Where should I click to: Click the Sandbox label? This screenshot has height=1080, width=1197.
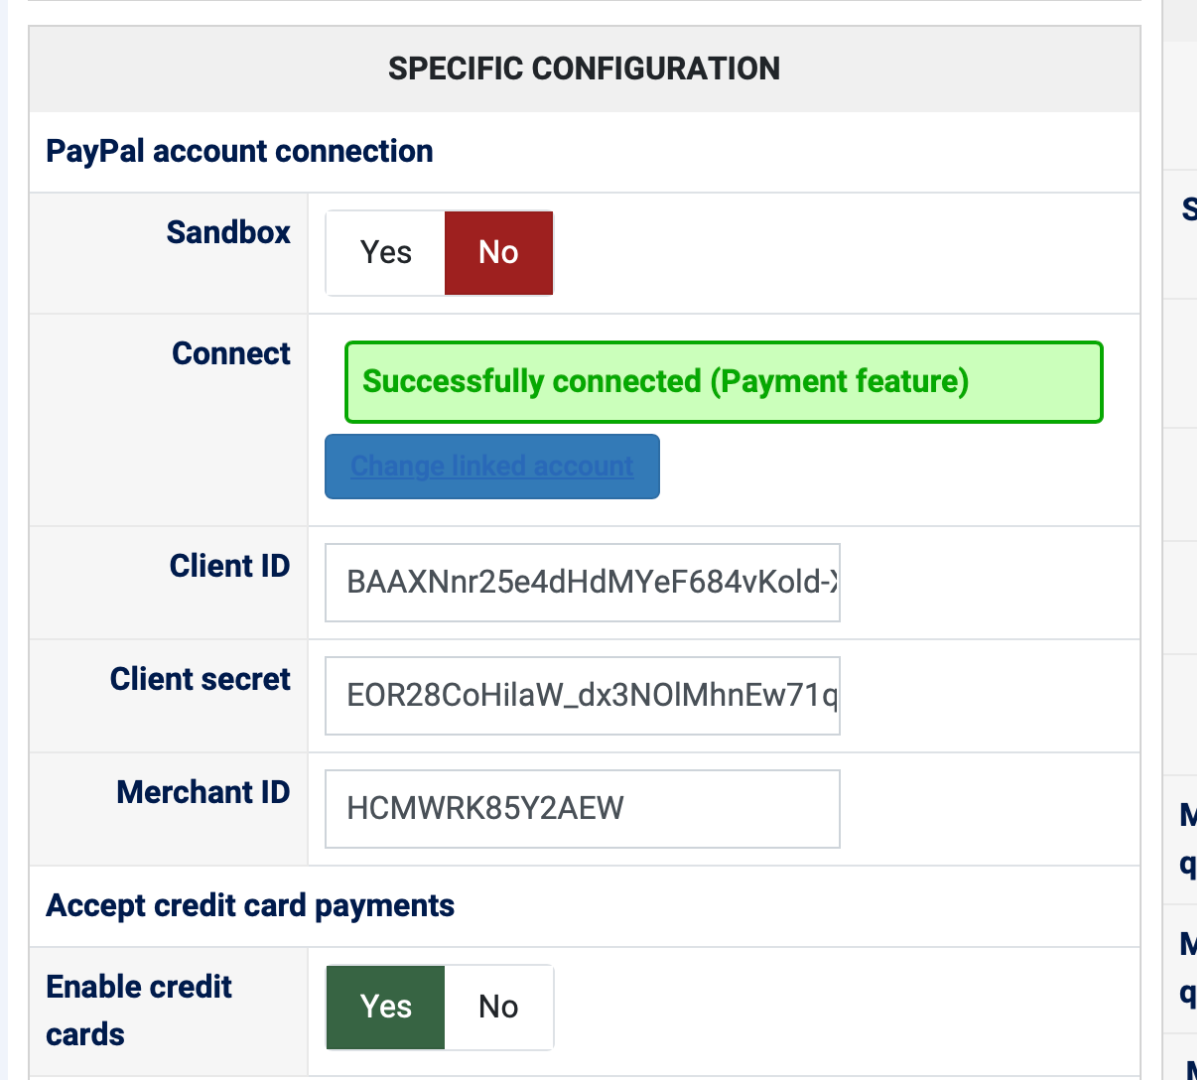pos(228,233)
